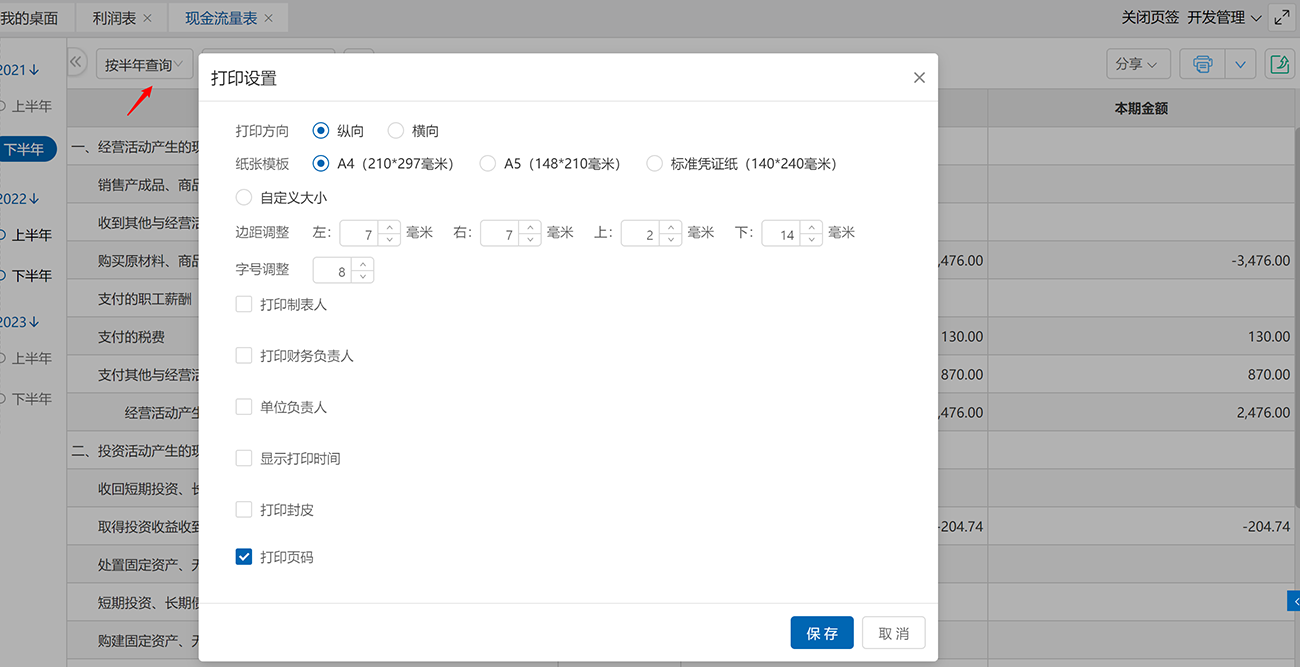Select 横向 print orientation
1300x667 pixels.
point(396,130)
